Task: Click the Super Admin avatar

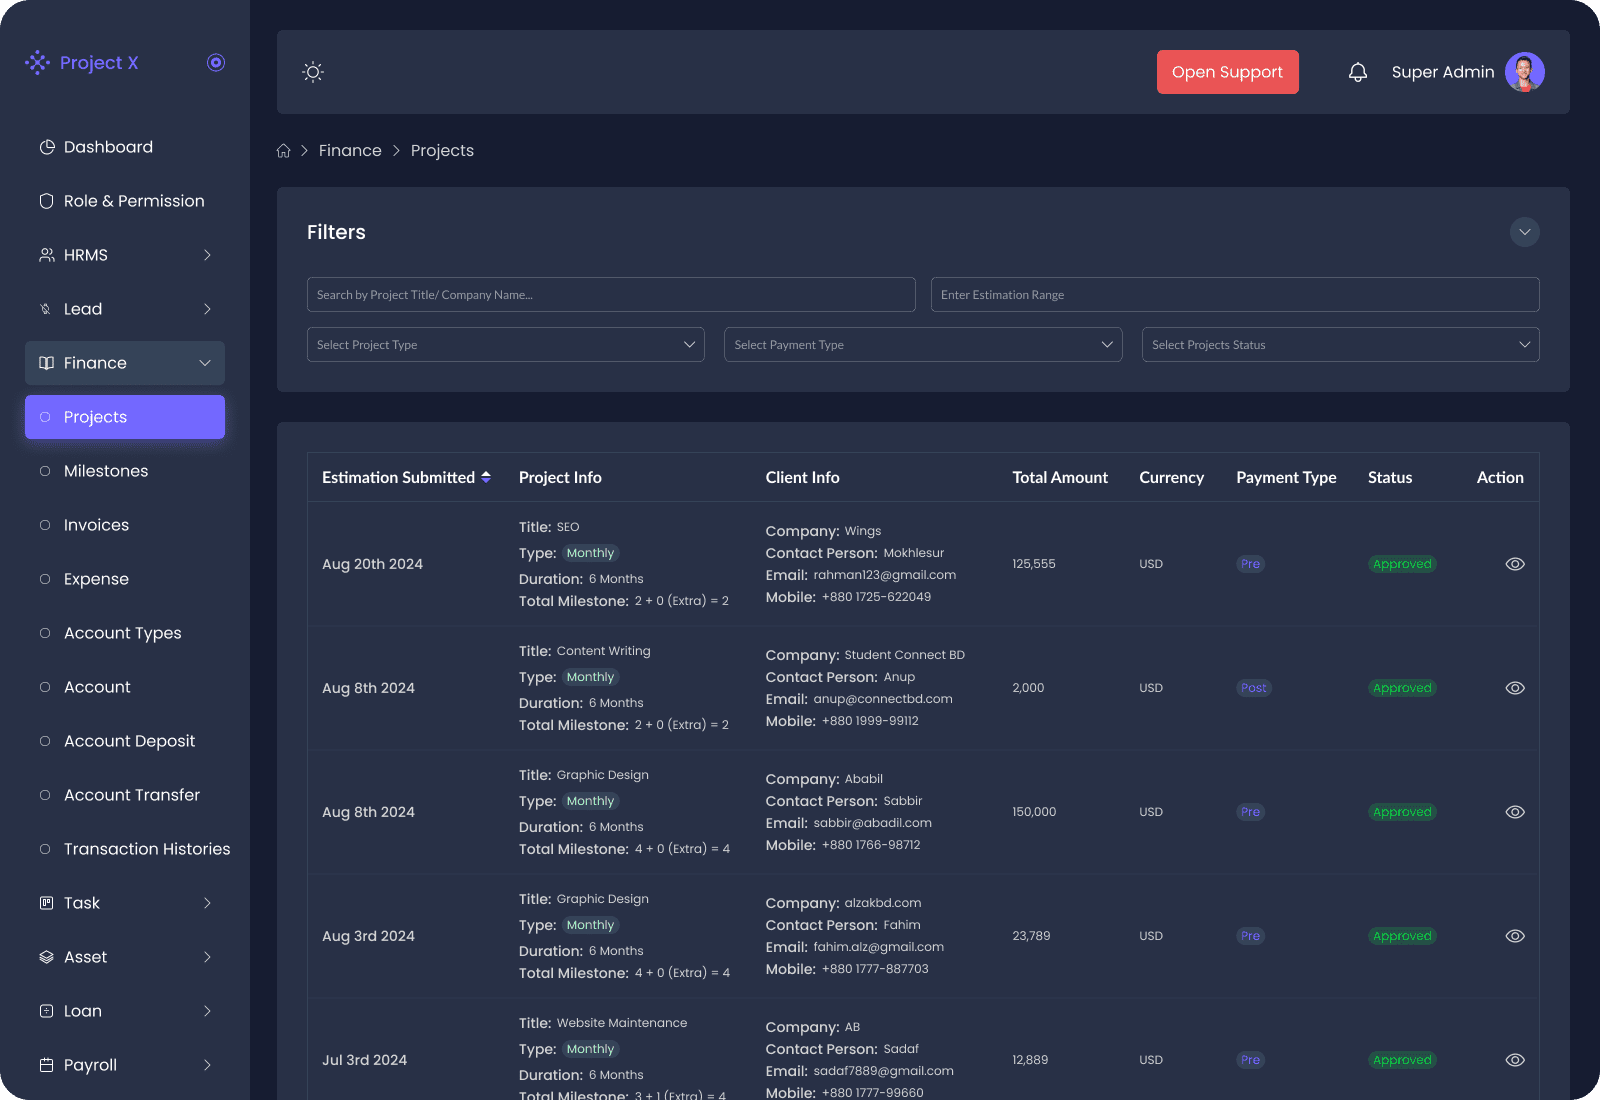Action: (x=1524, y=72)
